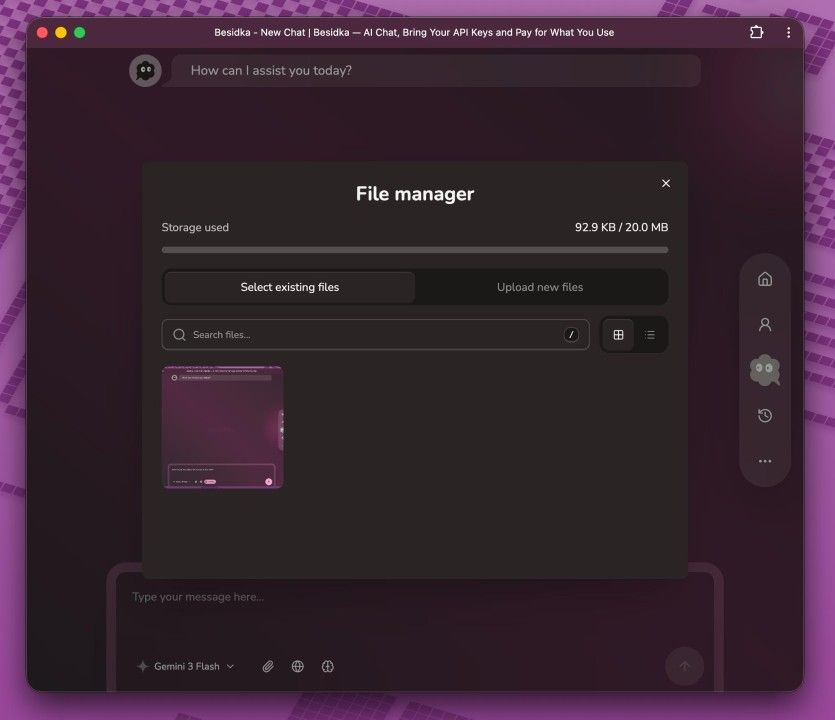835x720 pixels.
Task: Open chat history icon in sidebar
Action: (x=765, y=415)
